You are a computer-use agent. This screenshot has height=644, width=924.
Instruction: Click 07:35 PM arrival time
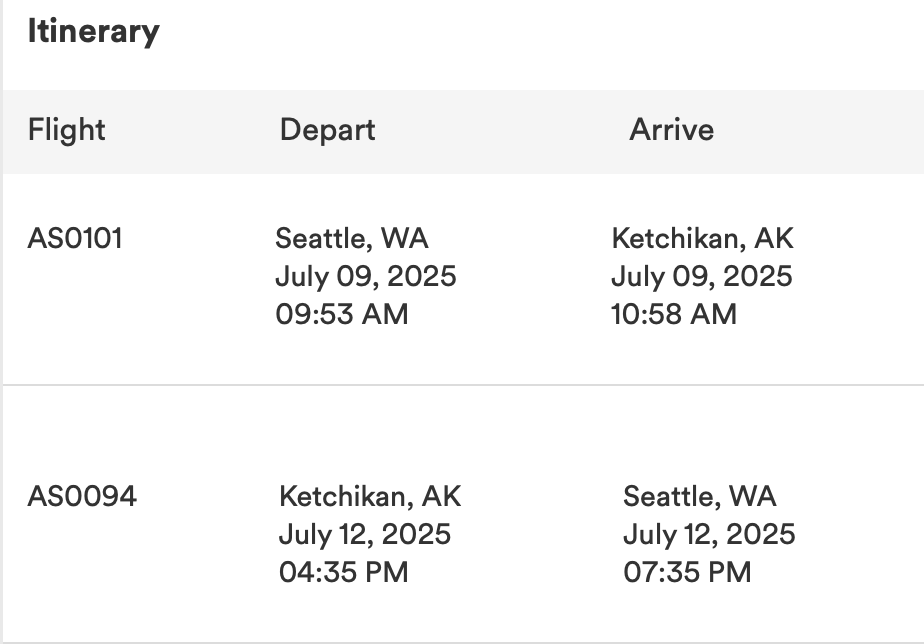point(687,572)
